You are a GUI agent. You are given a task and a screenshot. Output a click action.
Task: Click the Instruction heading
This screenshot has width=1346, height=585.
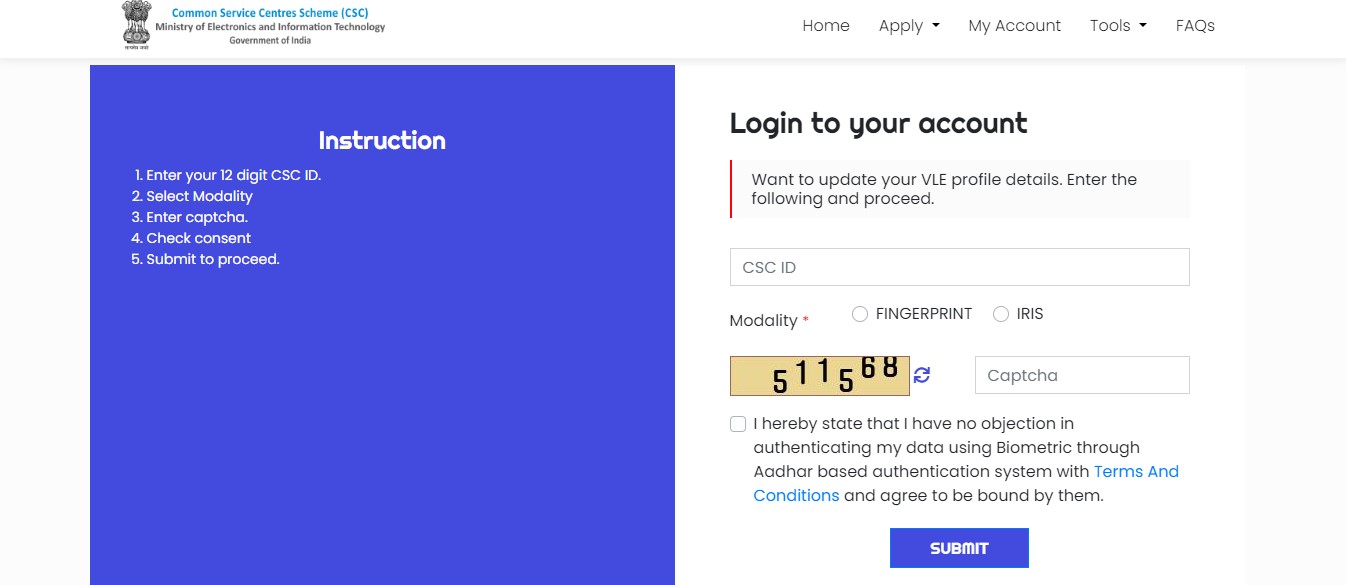[382, 141]
